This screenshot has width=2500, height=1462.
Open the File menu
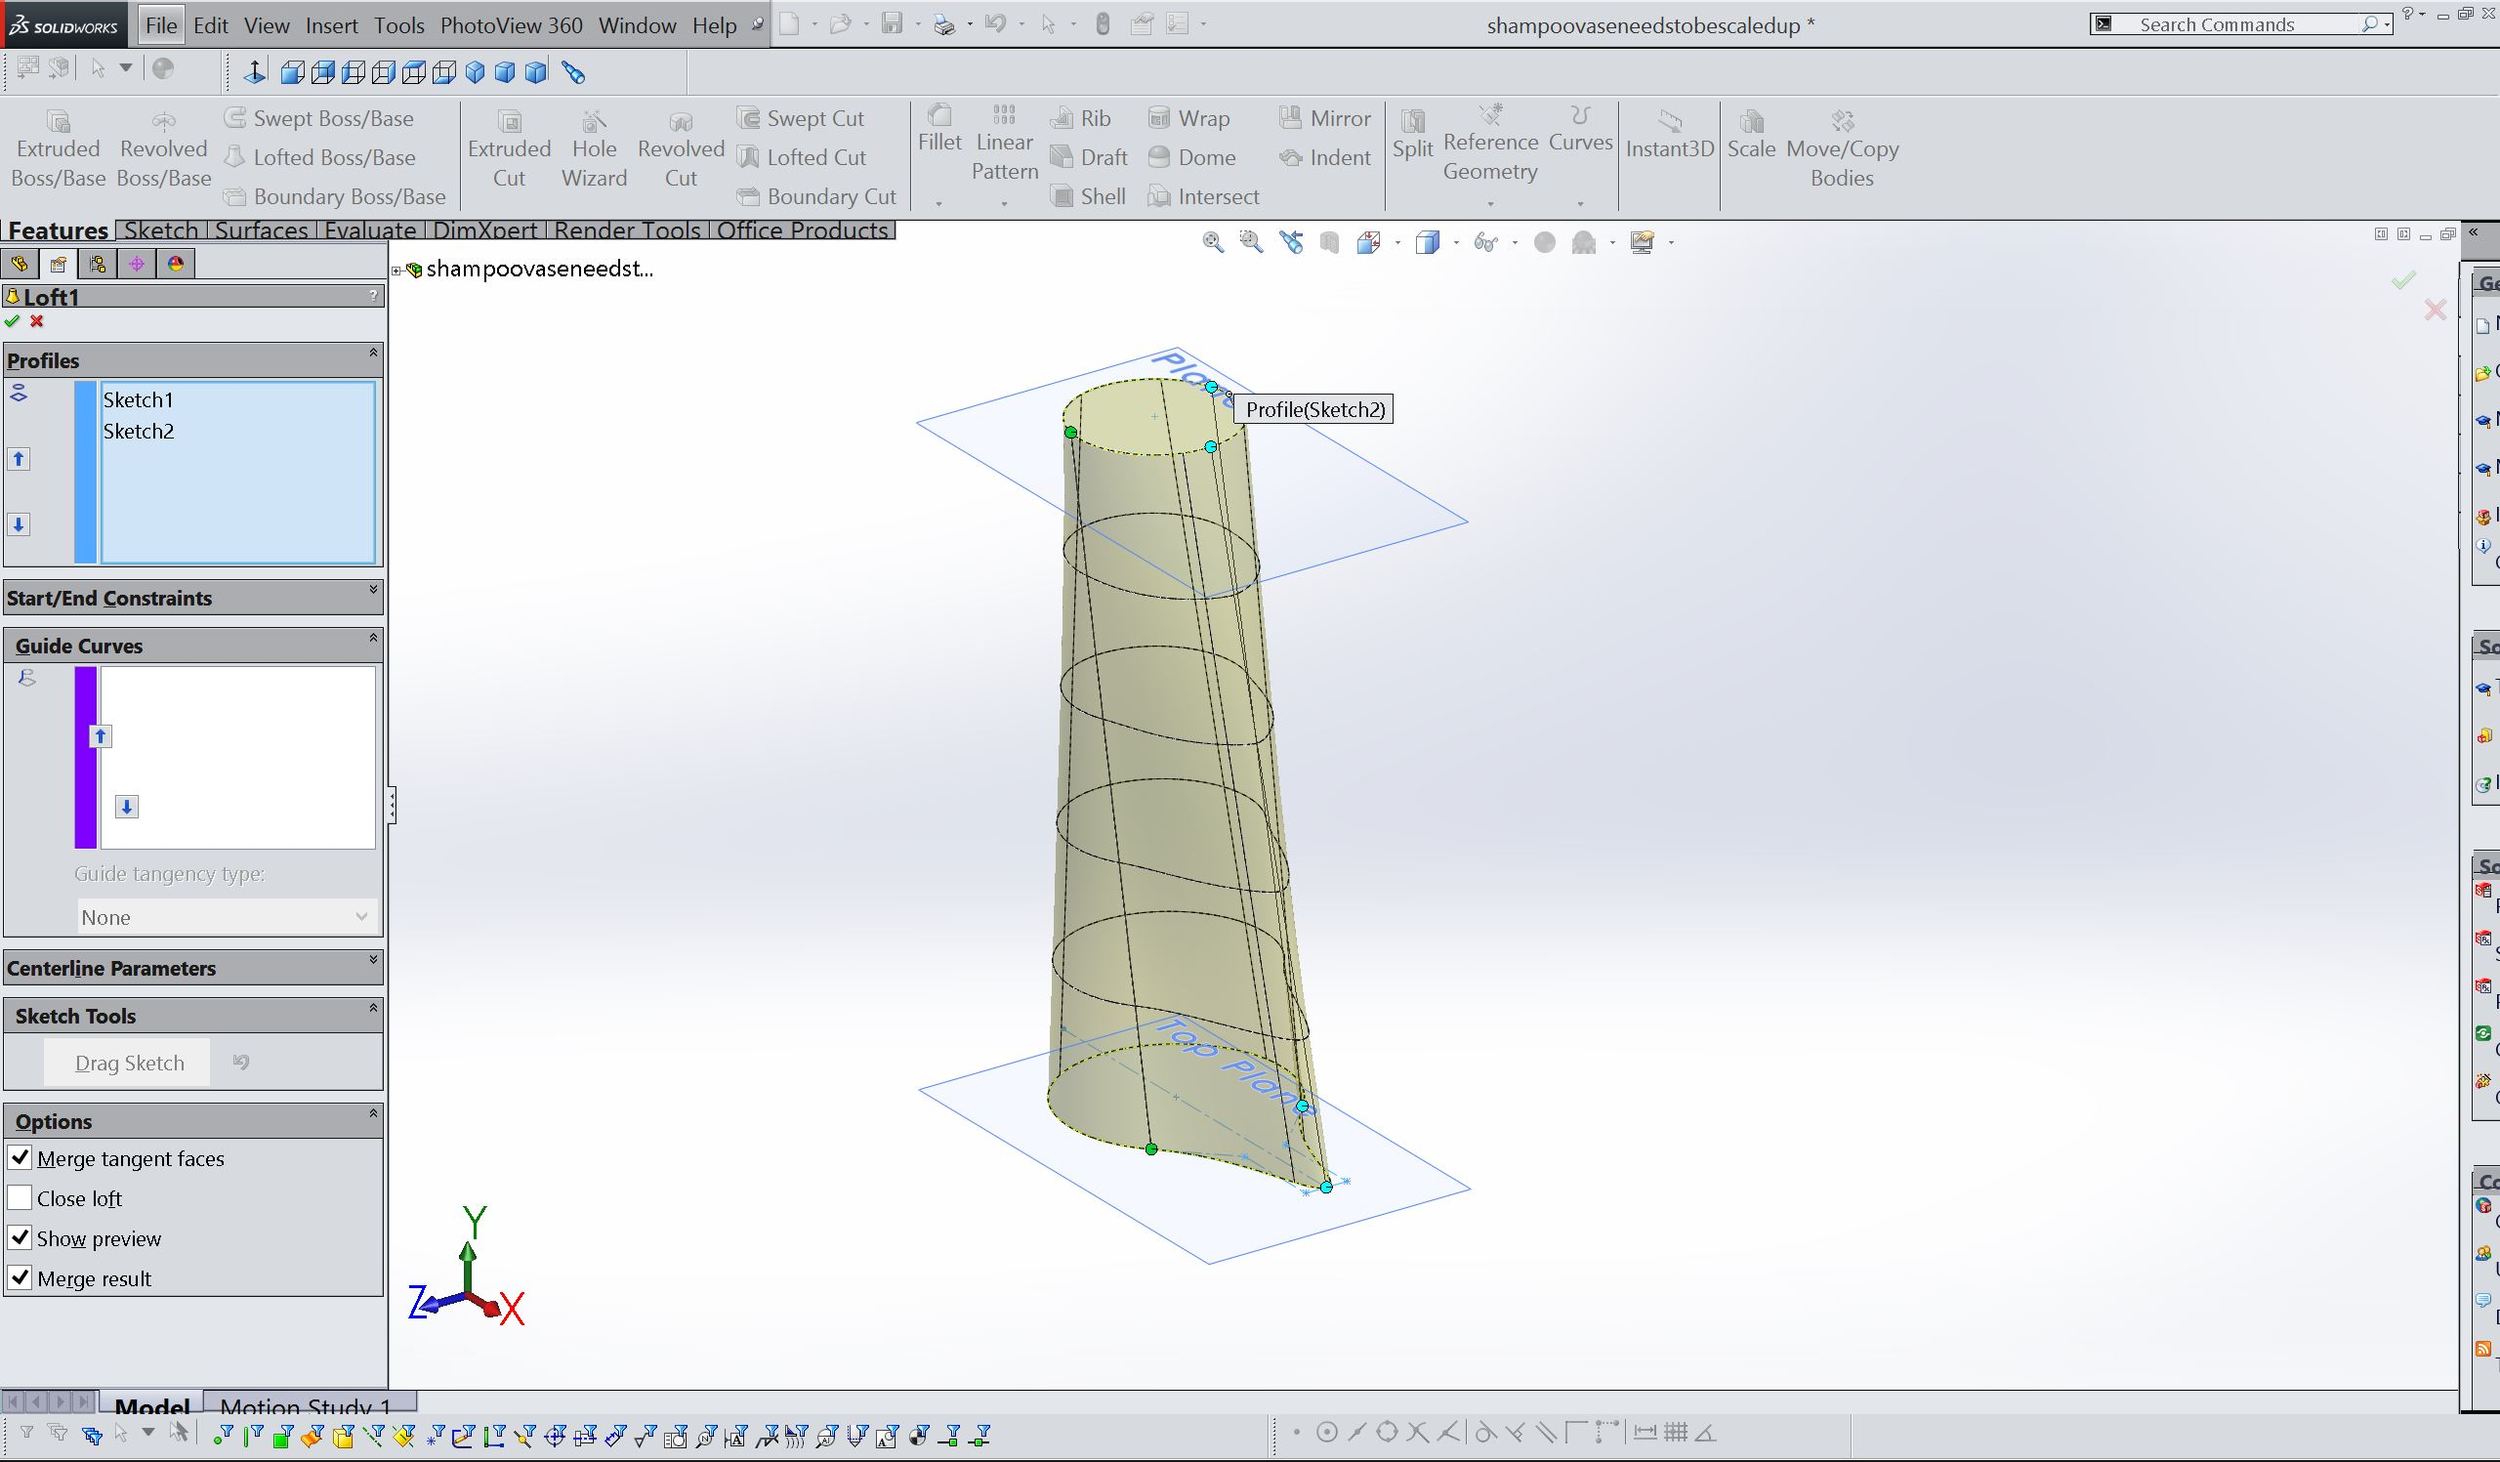pyautogui.click(x=161, y=25)
